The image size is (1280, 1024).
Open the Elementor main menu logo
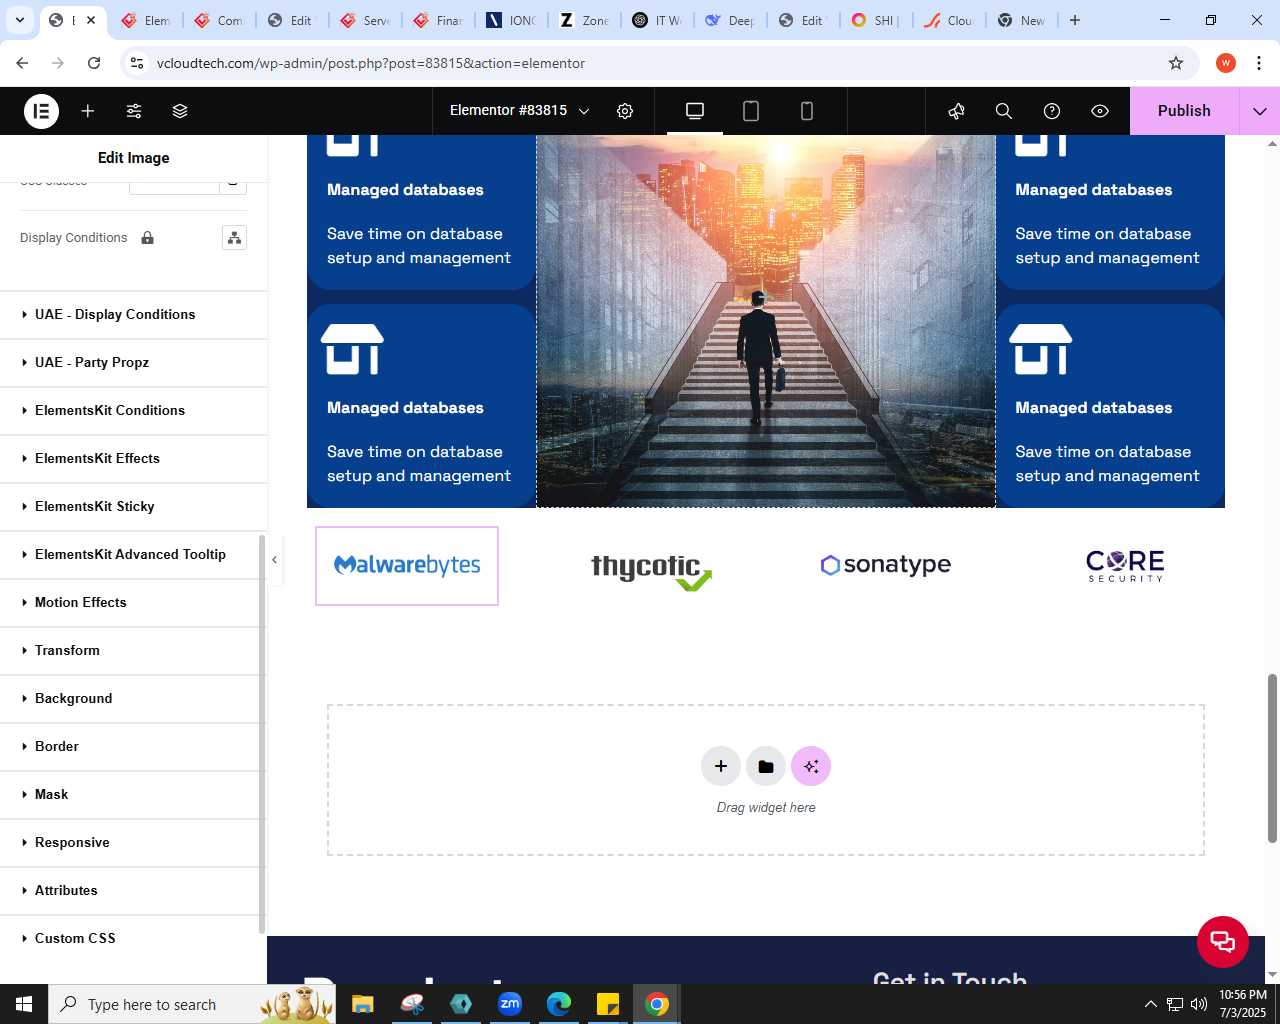pyautogui.click(x=41, y=111)
